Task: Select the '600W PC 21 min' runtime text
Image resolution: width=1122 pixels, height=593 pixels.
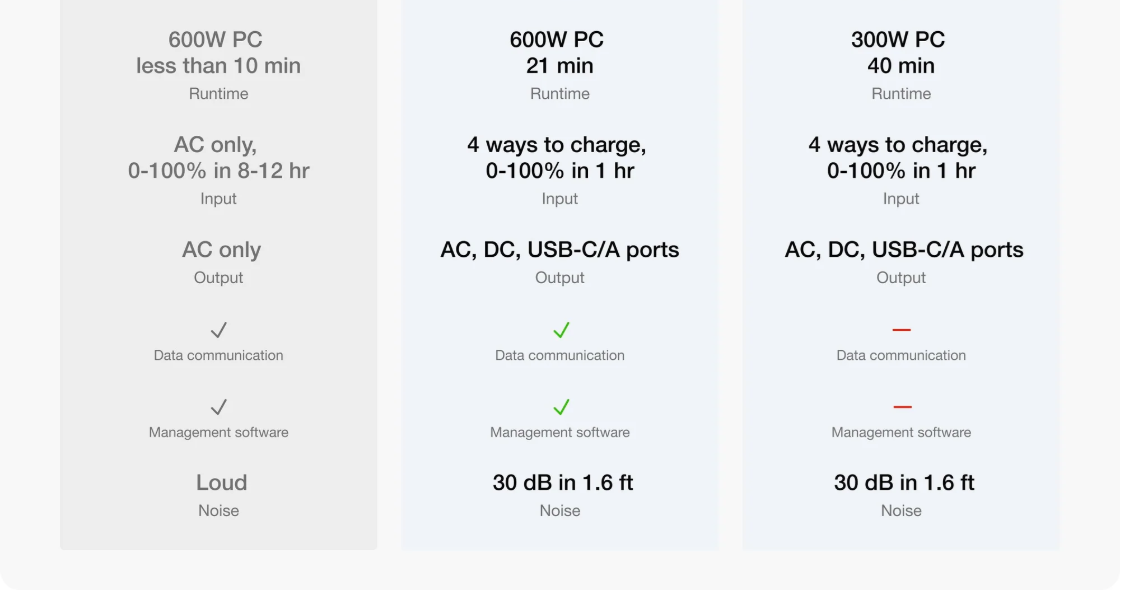Action: click(x=557, y=52)
